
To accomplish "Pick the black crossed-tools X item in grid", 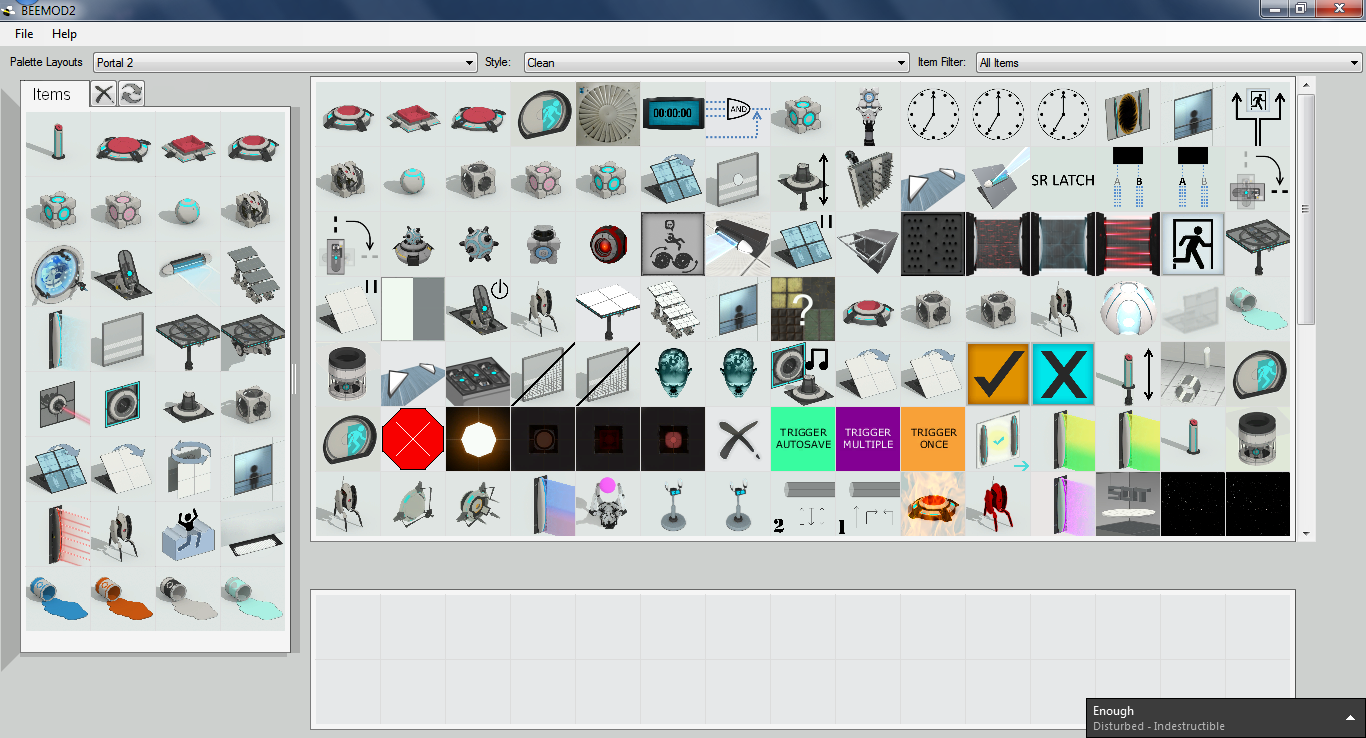I will [738, 439].
